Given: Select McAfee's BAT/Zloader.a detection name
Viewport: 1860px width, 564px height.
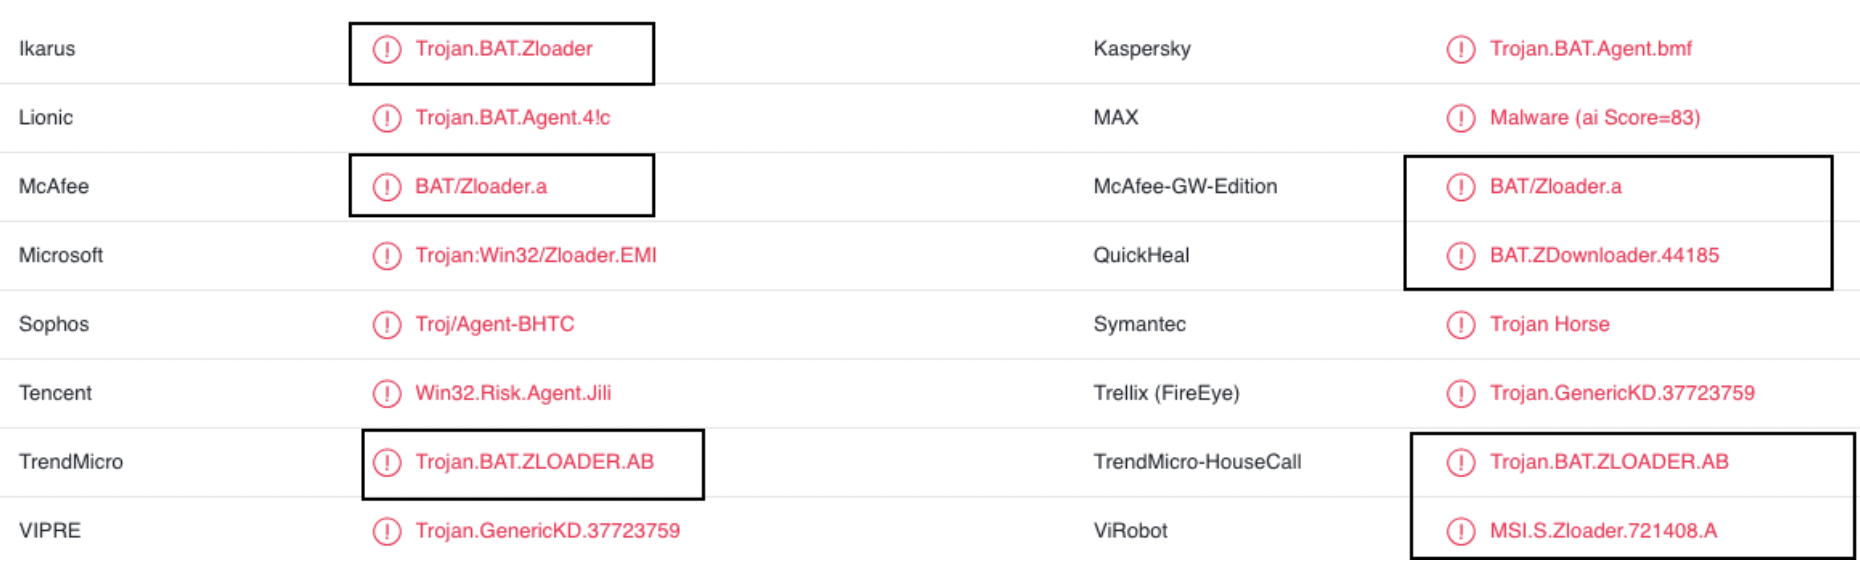Looking at the screenshot, I should pyautogui.click(x=481, y=186).
